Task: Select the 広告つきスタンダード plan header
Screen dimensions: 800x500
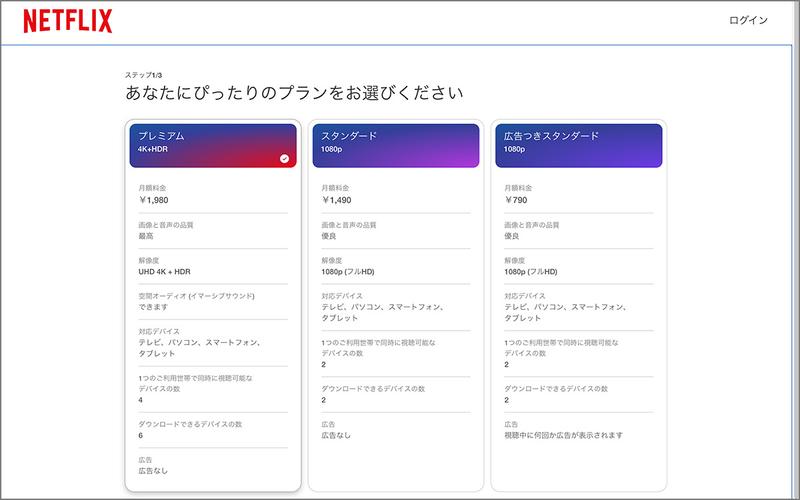Action: click(579, 145)
